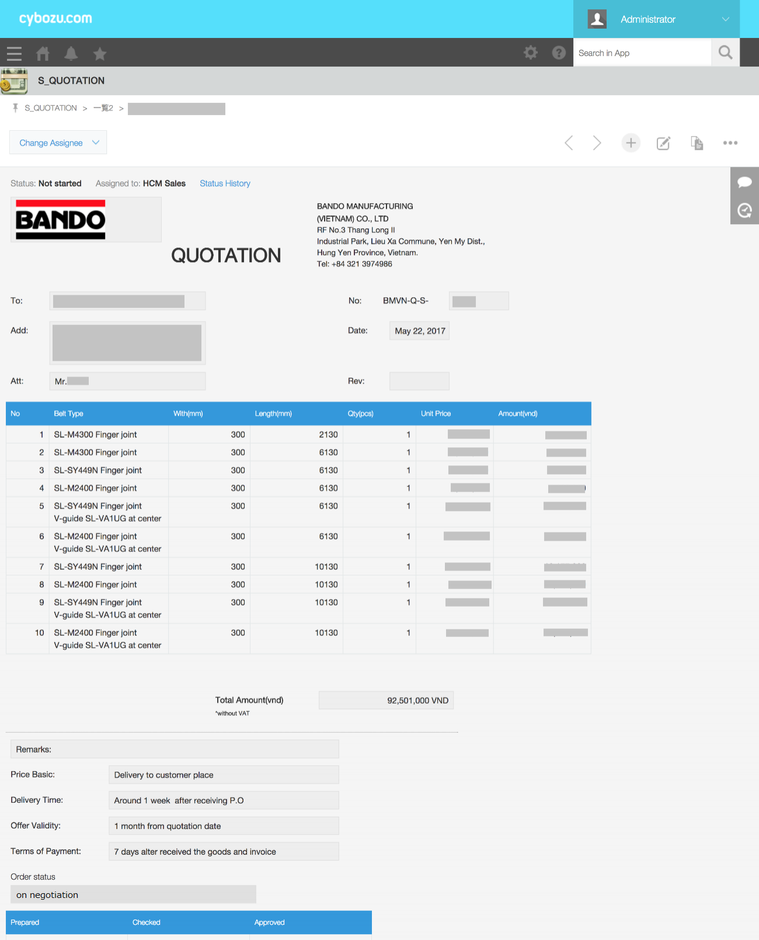Open the comments speech bubble panel
This screenshot has width=759, height=940.
click(x=745, y=182)
